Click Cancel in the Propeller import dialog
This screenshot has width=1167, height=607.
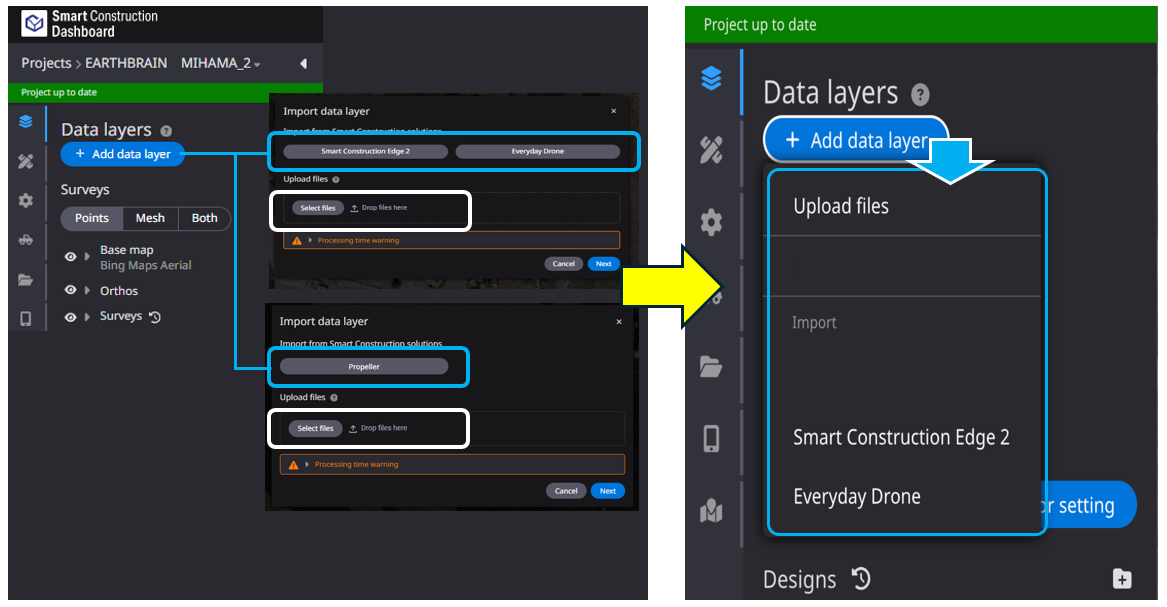coord(566,491)
